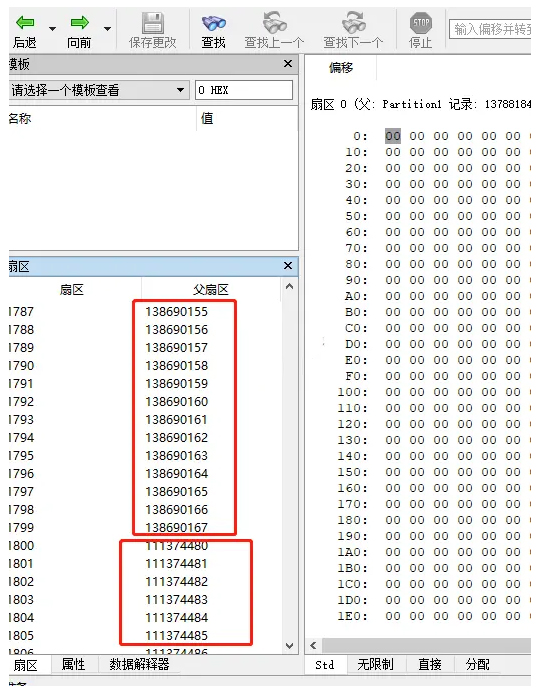This screenshot has width=541, height=691.
Task: Switch to the 属性 tab
Action: pyautogui.click(x=74, y=664)
